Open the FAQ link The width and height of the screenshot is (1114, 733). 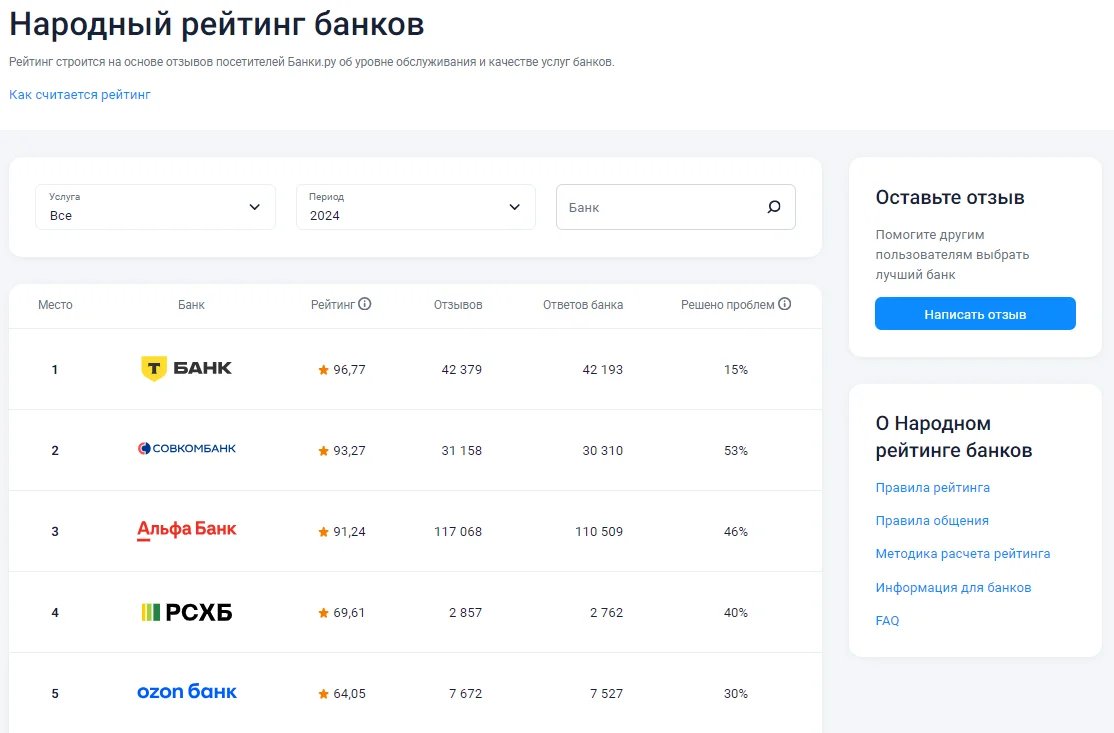(887, 620)
